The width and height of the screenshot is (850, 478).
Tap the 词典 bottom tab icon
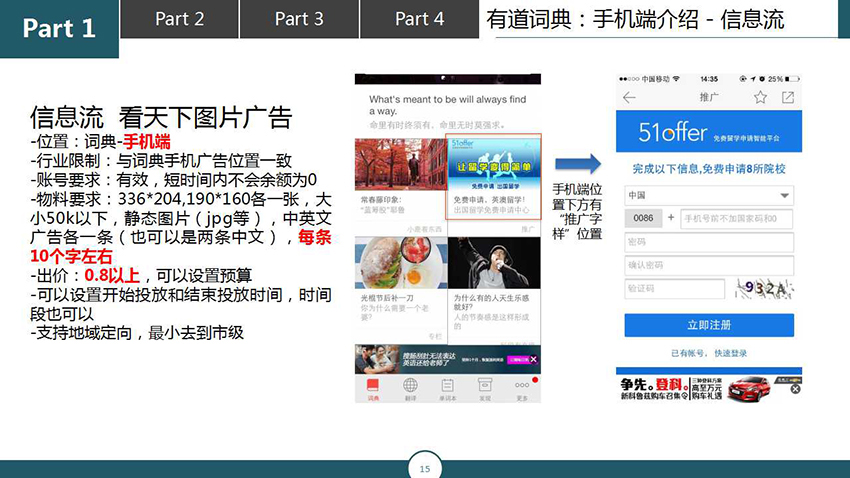[x=373, y=389]
